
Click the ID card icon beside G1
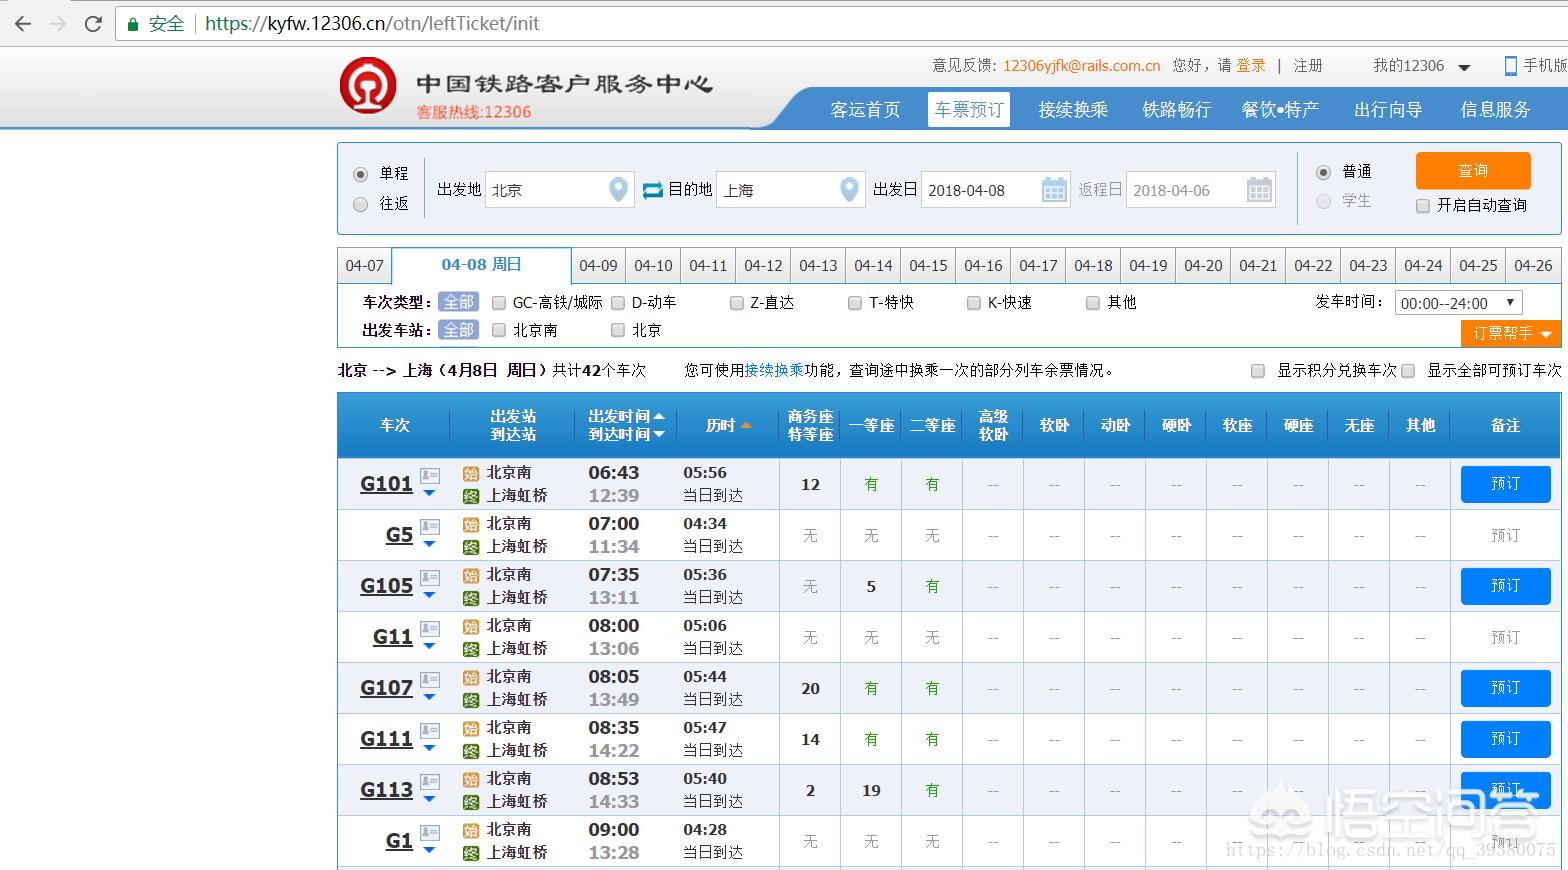[430, 832]
